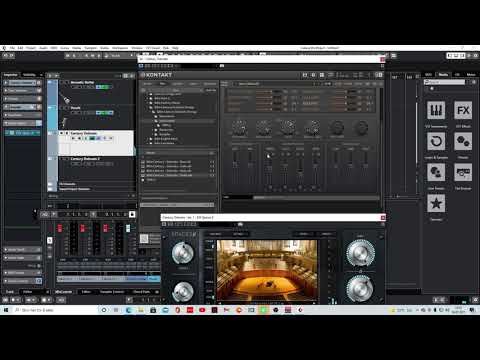Open the Help menu
The width and height of the screenshot is (480, 360).
(175, 48)
